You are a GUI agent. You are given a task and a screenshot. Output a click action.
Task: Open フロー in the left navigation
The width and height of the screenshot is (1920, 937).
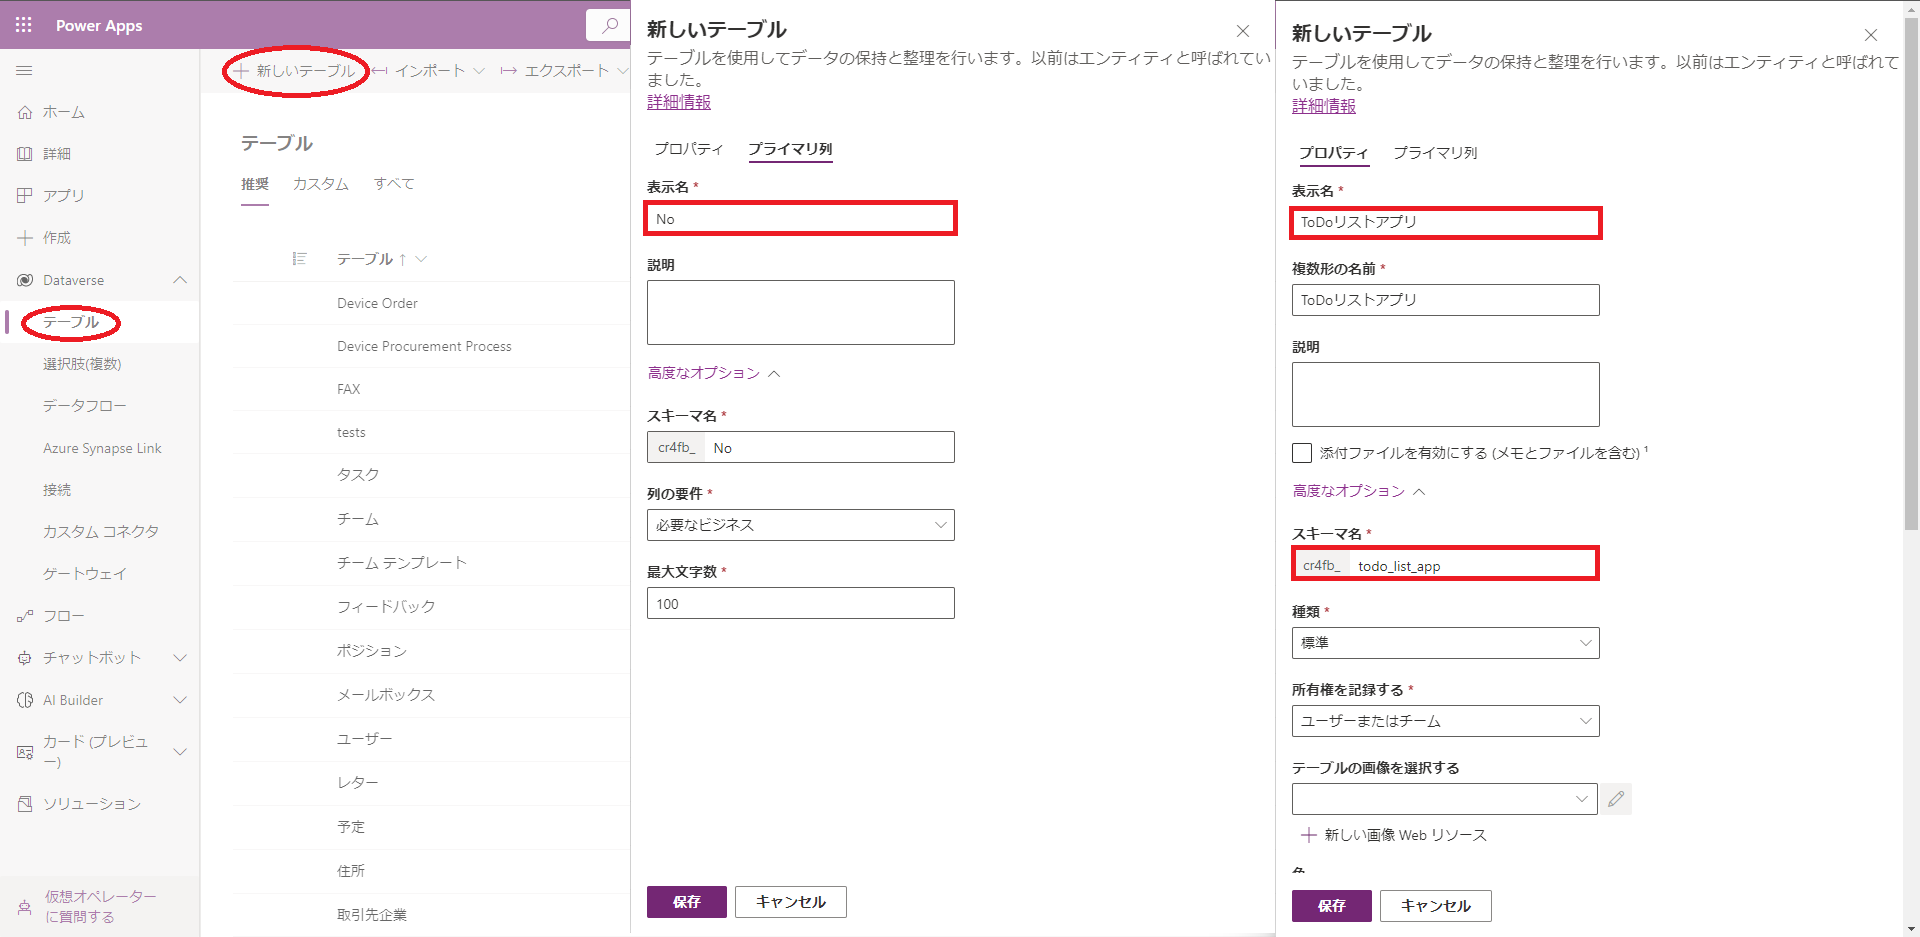click(63, 616)
